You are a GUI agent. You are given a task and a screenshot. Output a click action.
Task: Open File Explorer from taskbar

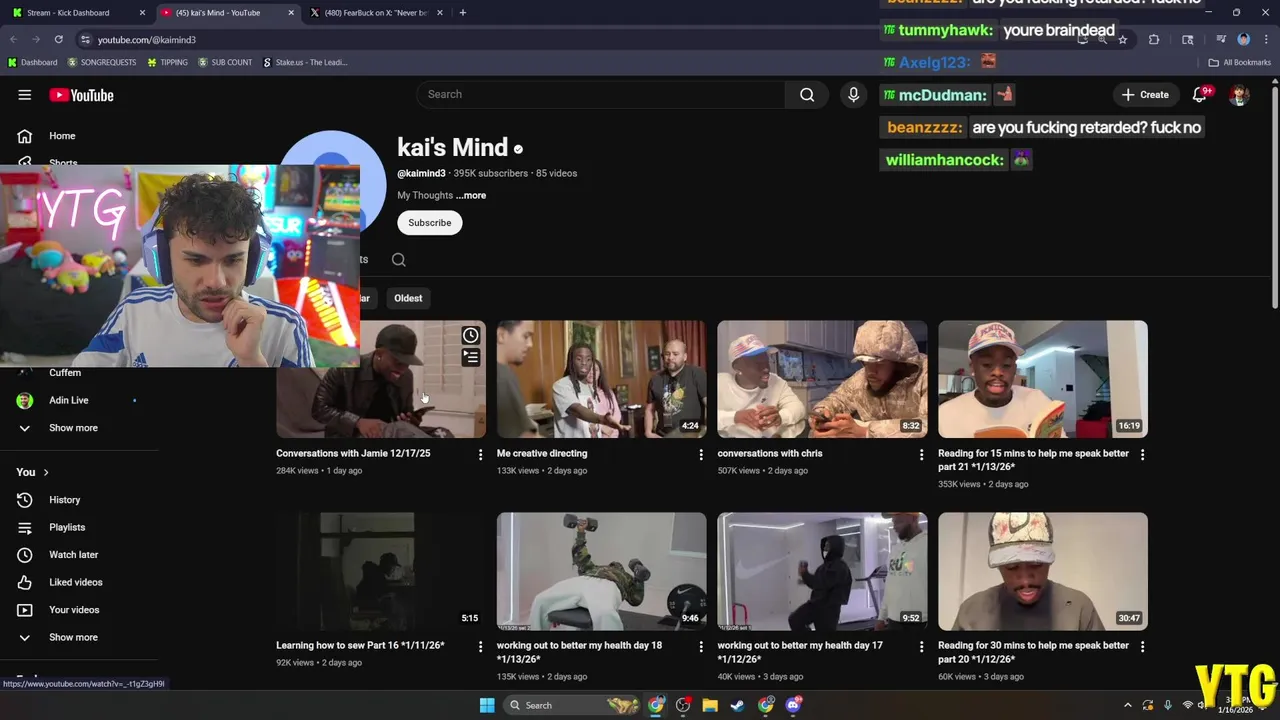coord(710,705)
